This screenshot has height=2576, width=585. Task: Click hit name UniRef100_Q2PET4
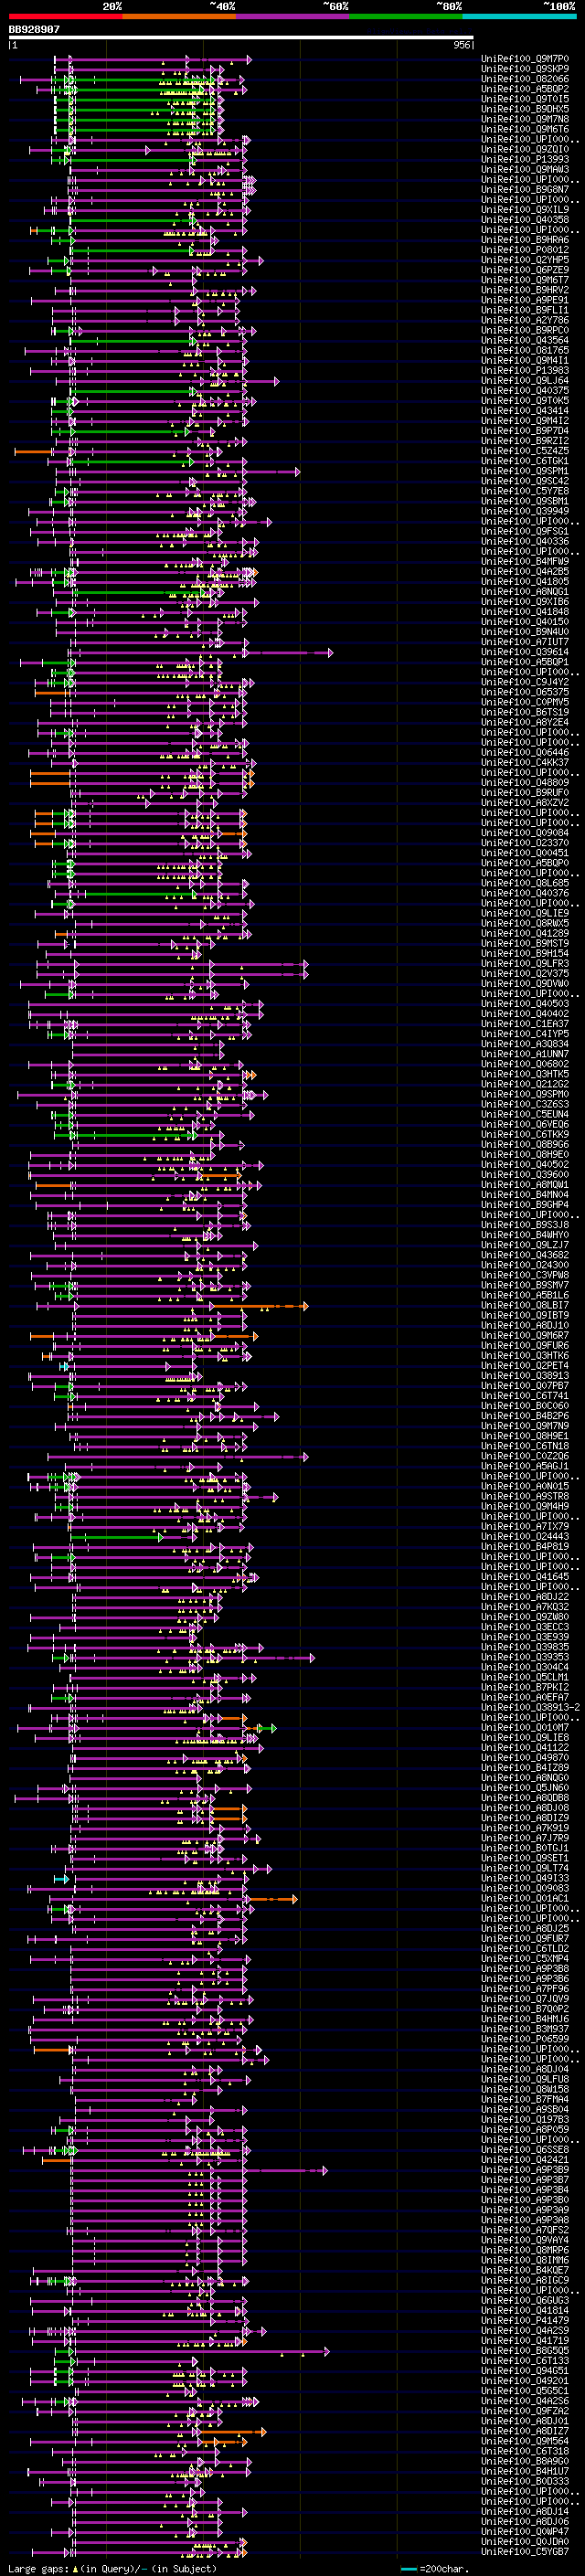click(x=525, y=1365)
